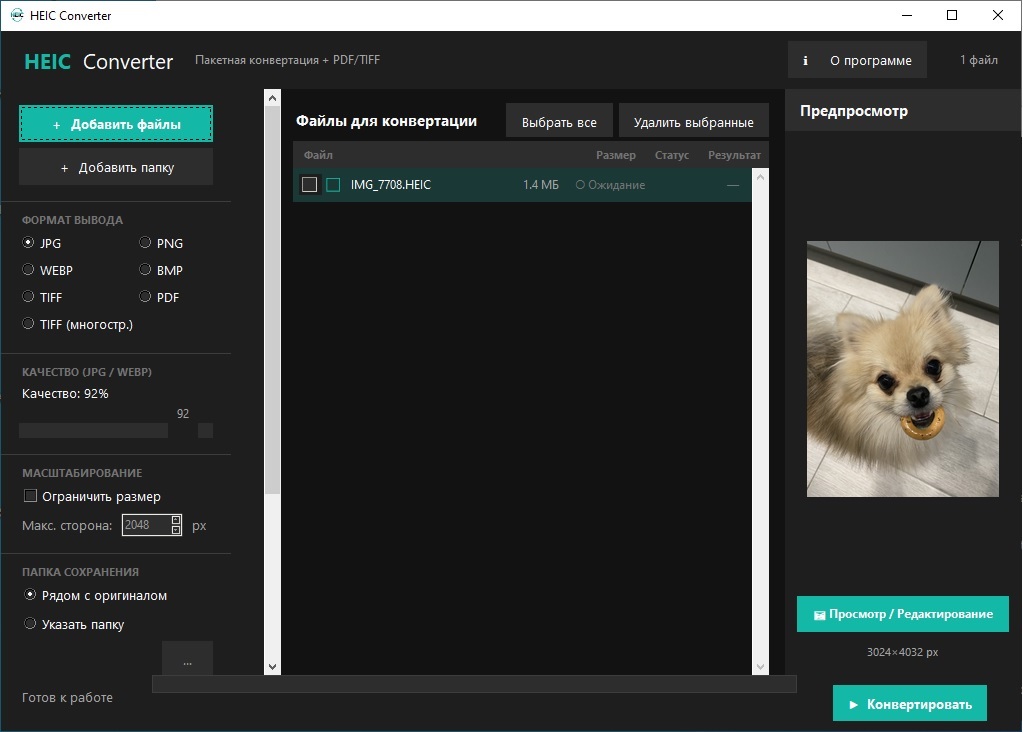The width and height of the screenshot is (1023, 732).
Task: Click the Результат column header
Action: (735, 155)
